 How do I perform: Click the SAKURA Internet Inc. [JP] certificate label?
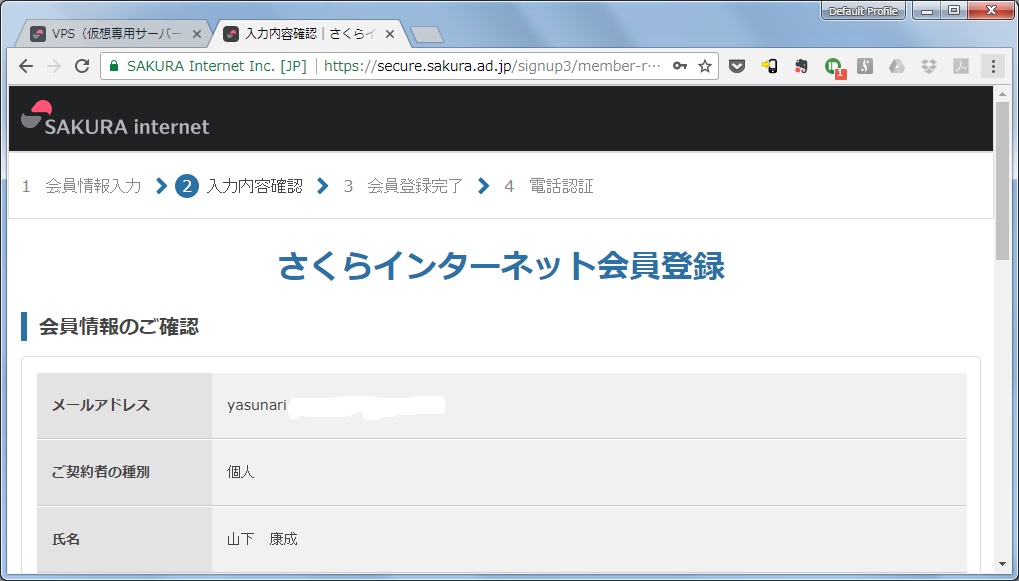click(216, 66)
